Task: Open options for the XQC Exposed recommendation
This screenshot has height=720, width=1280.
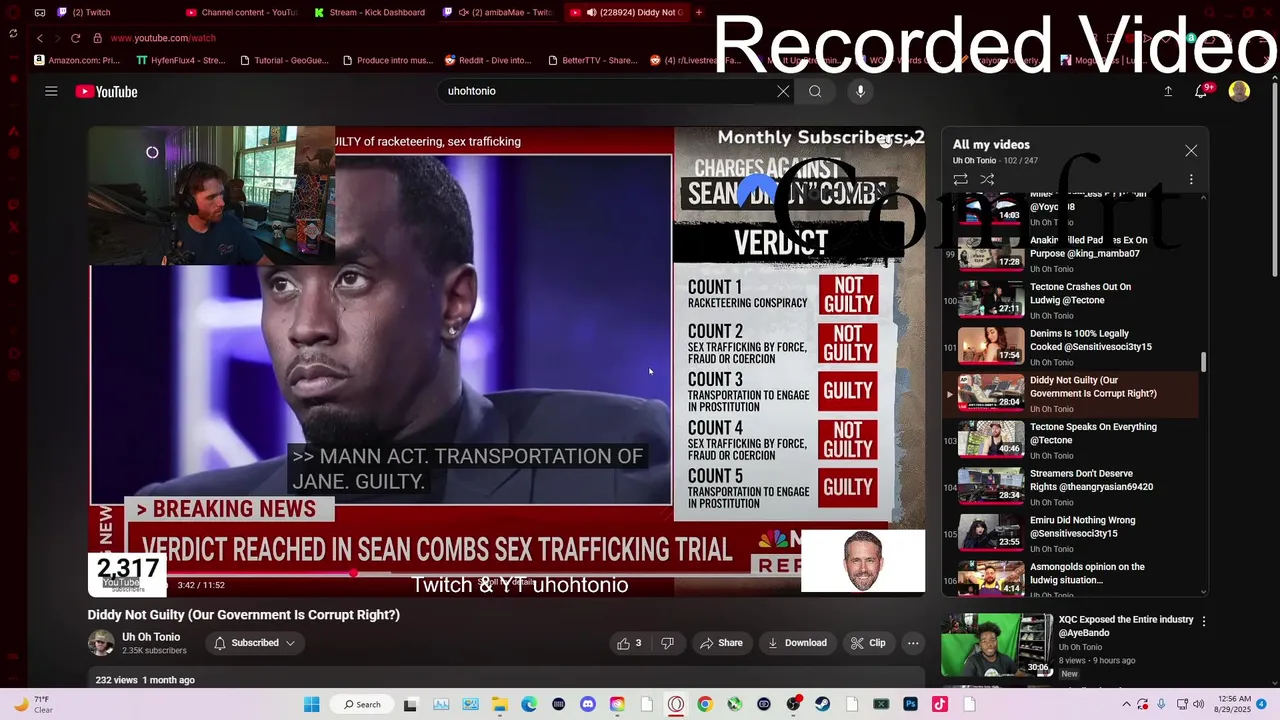Action: tap(1203, 621)
